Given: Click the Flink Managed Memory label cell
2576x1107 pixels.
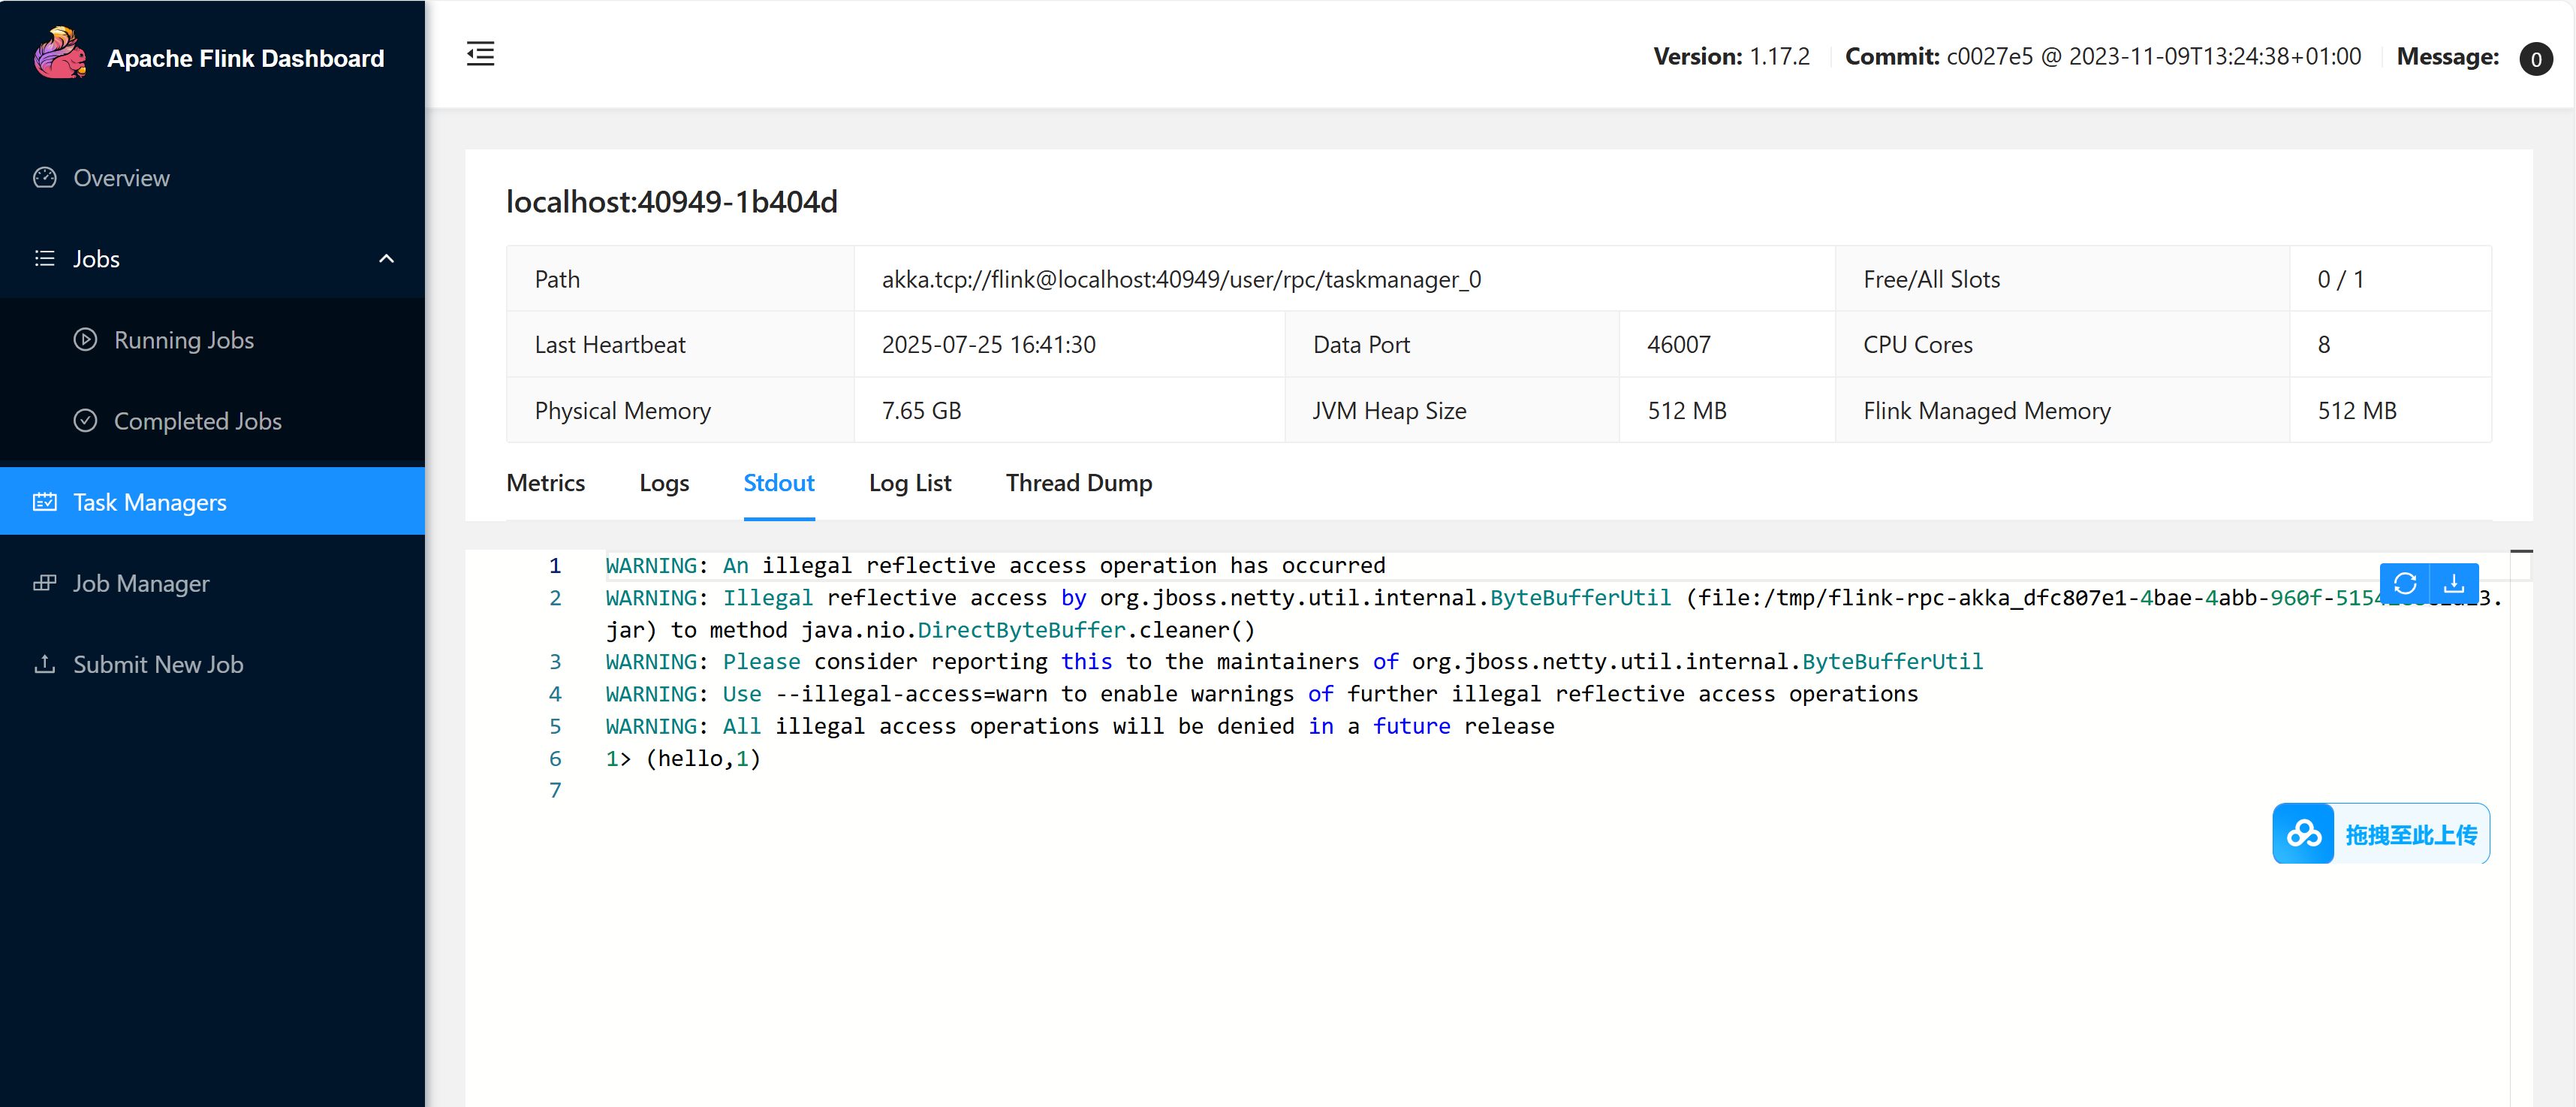Looking at the screenshot, I should point(2062,410).
